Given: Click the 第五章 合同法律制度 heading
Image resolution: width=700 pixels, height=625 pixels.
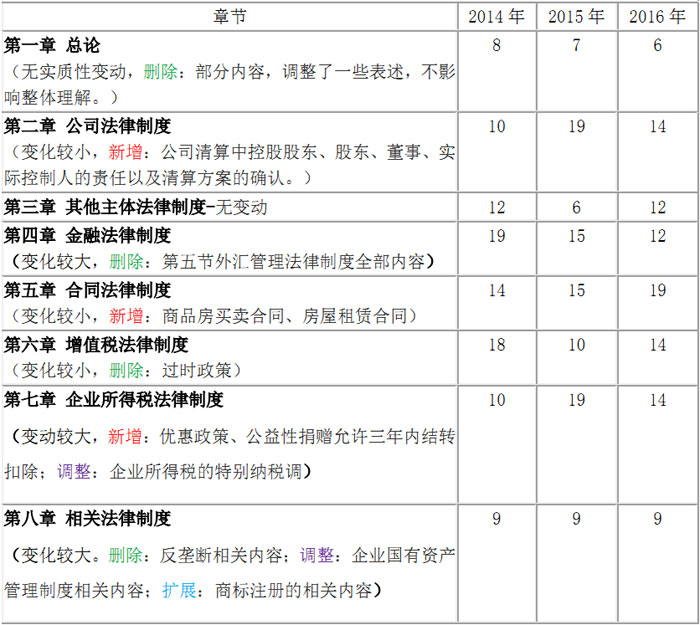Looking at the screenshot, I should point(88,290).
